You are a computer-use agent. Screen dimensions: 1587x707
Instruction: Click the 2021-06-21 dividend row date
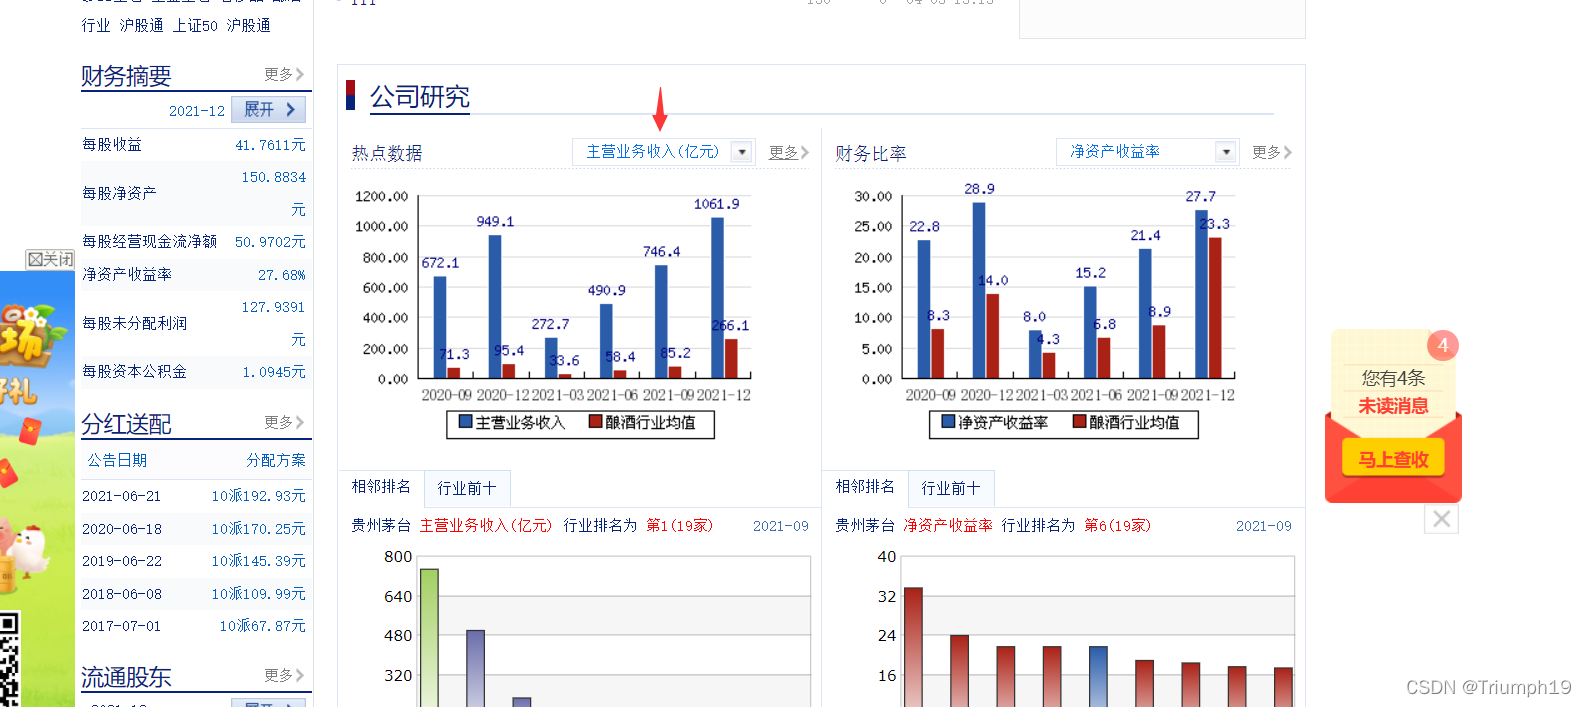coord(121,496)
